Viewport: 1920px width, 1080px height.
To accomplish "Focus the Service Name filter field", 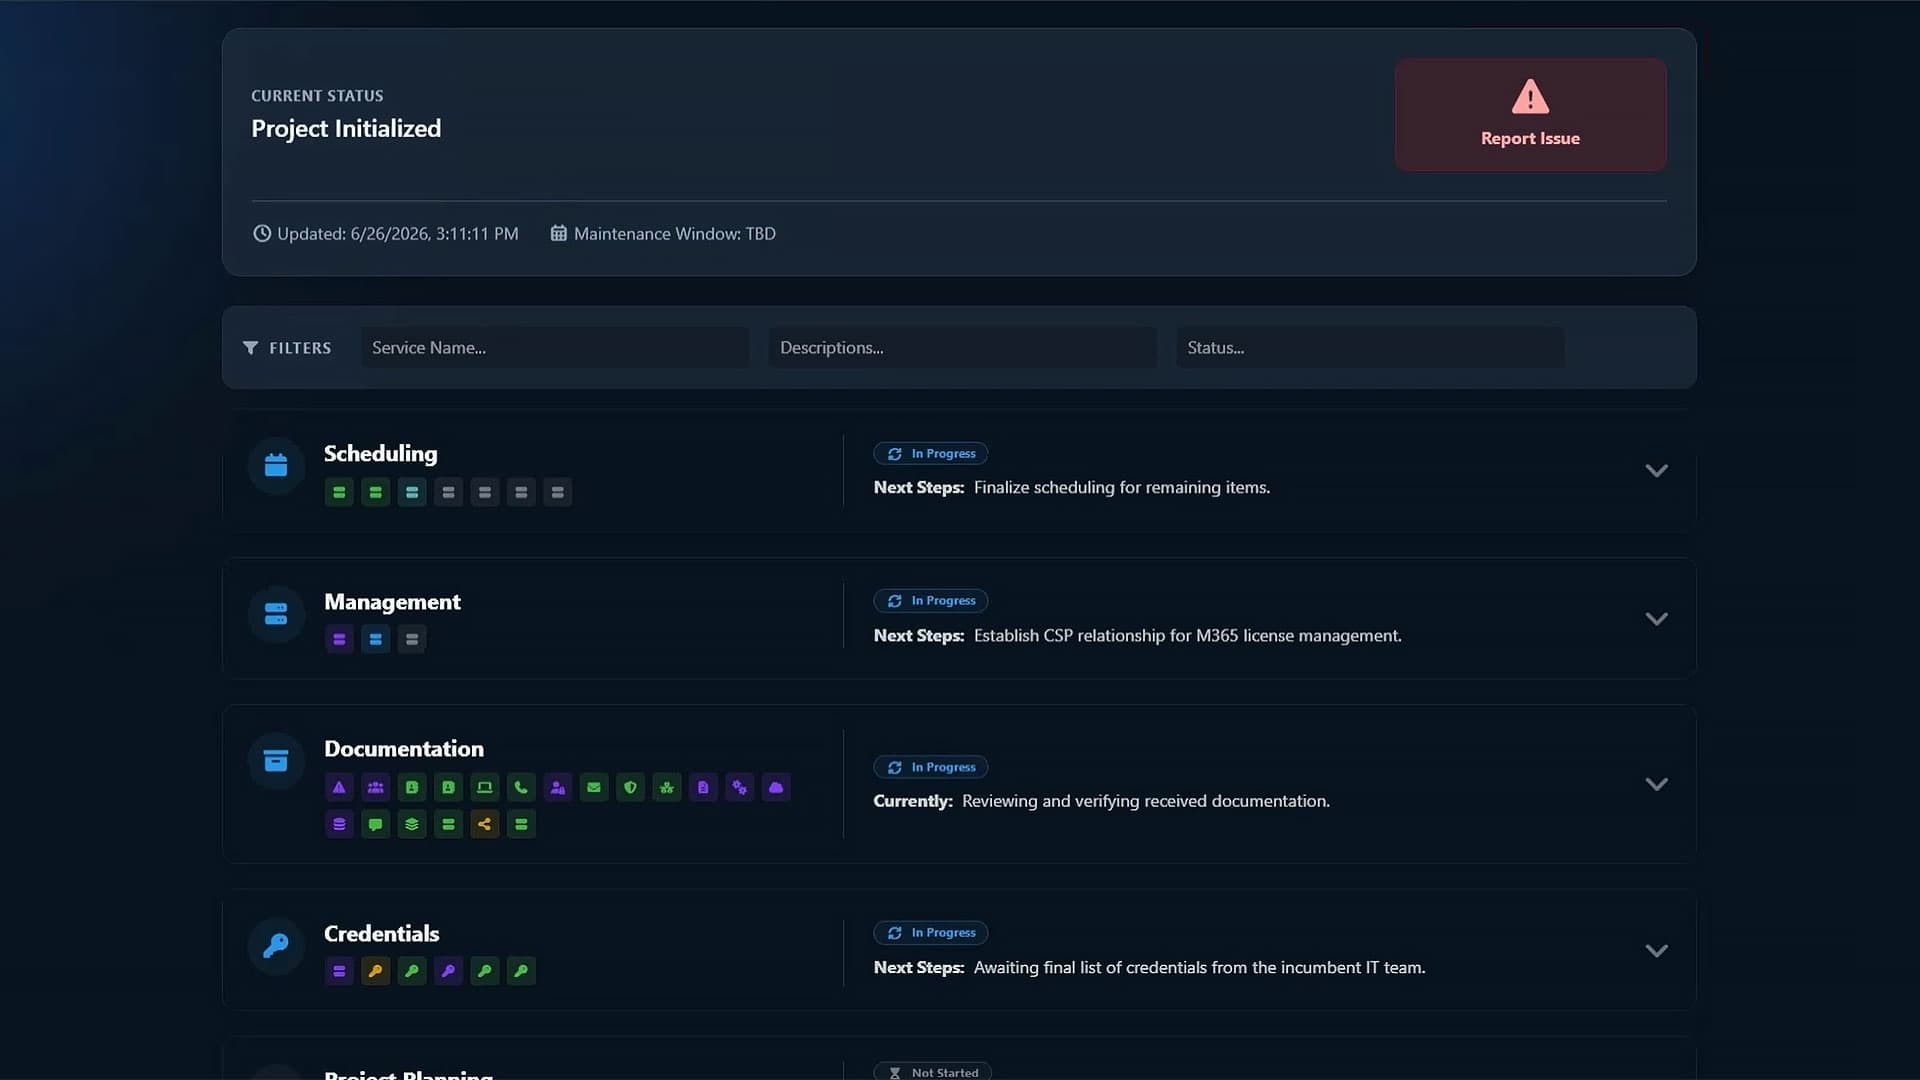I will 555,348.
